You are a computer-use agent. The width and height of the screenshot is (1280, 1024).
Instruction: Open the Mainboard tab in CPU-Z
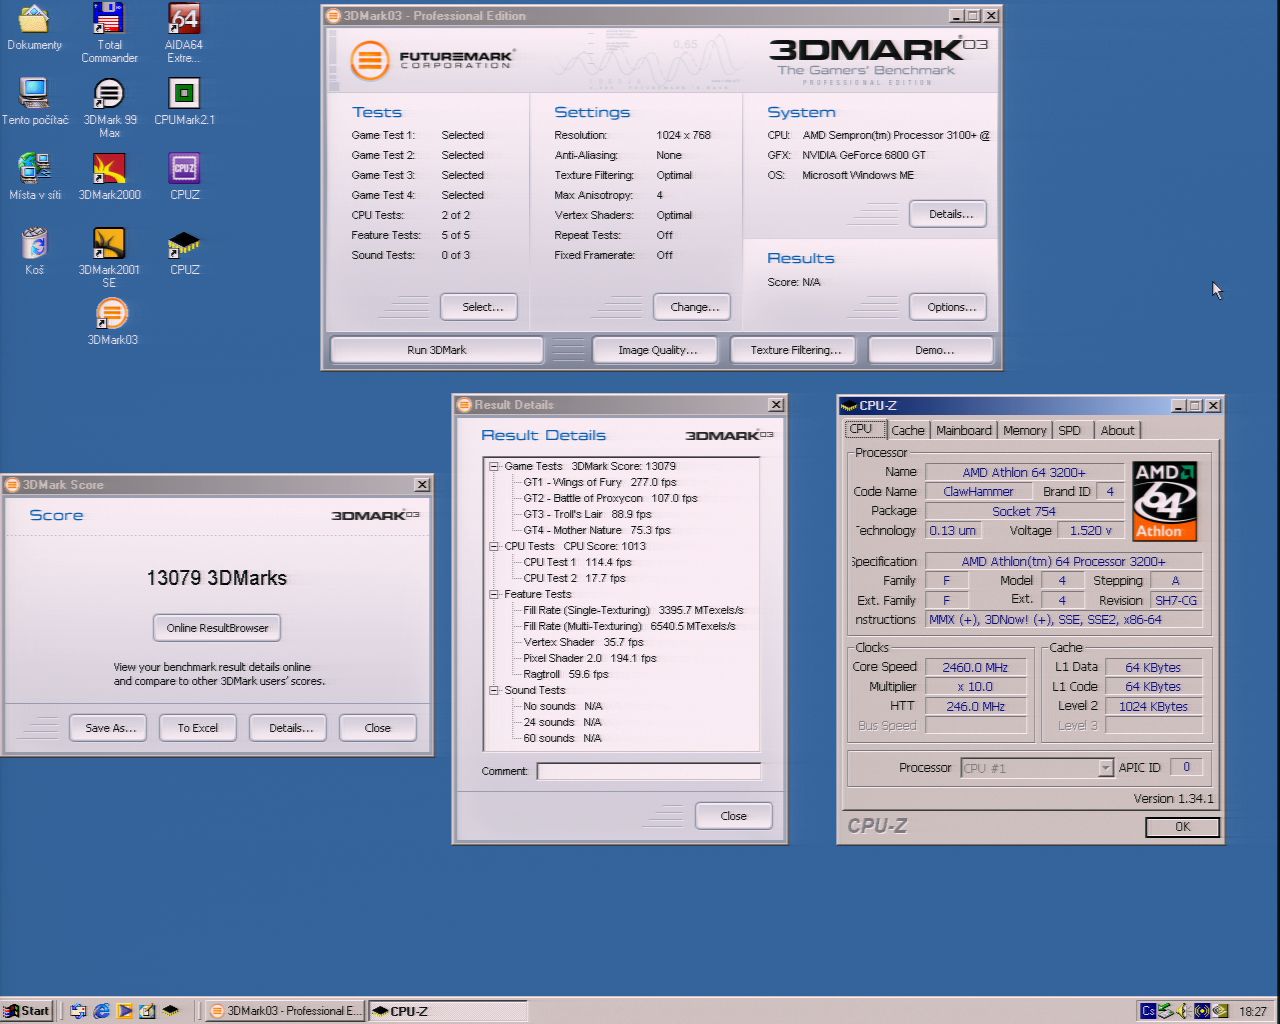tap(964, 430)
